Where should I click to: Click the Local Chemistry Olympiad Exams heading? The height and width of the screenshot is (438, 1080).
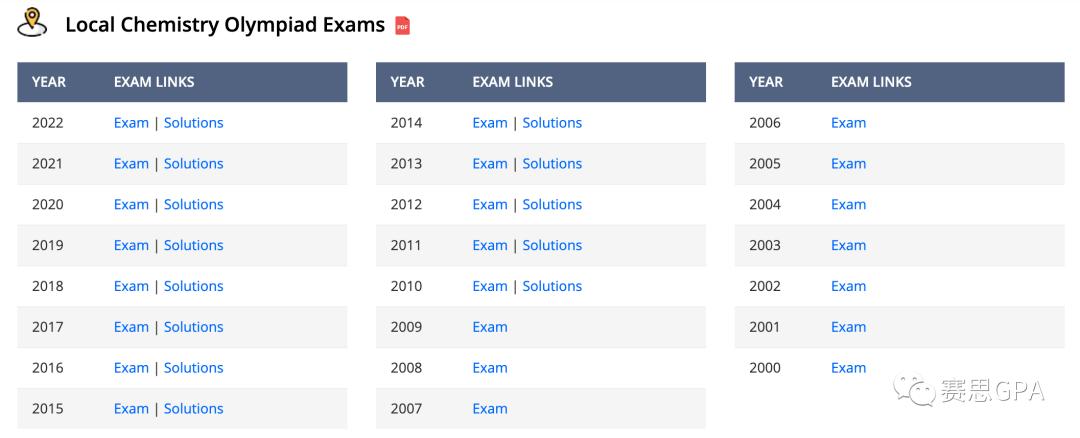click(225, 25)
